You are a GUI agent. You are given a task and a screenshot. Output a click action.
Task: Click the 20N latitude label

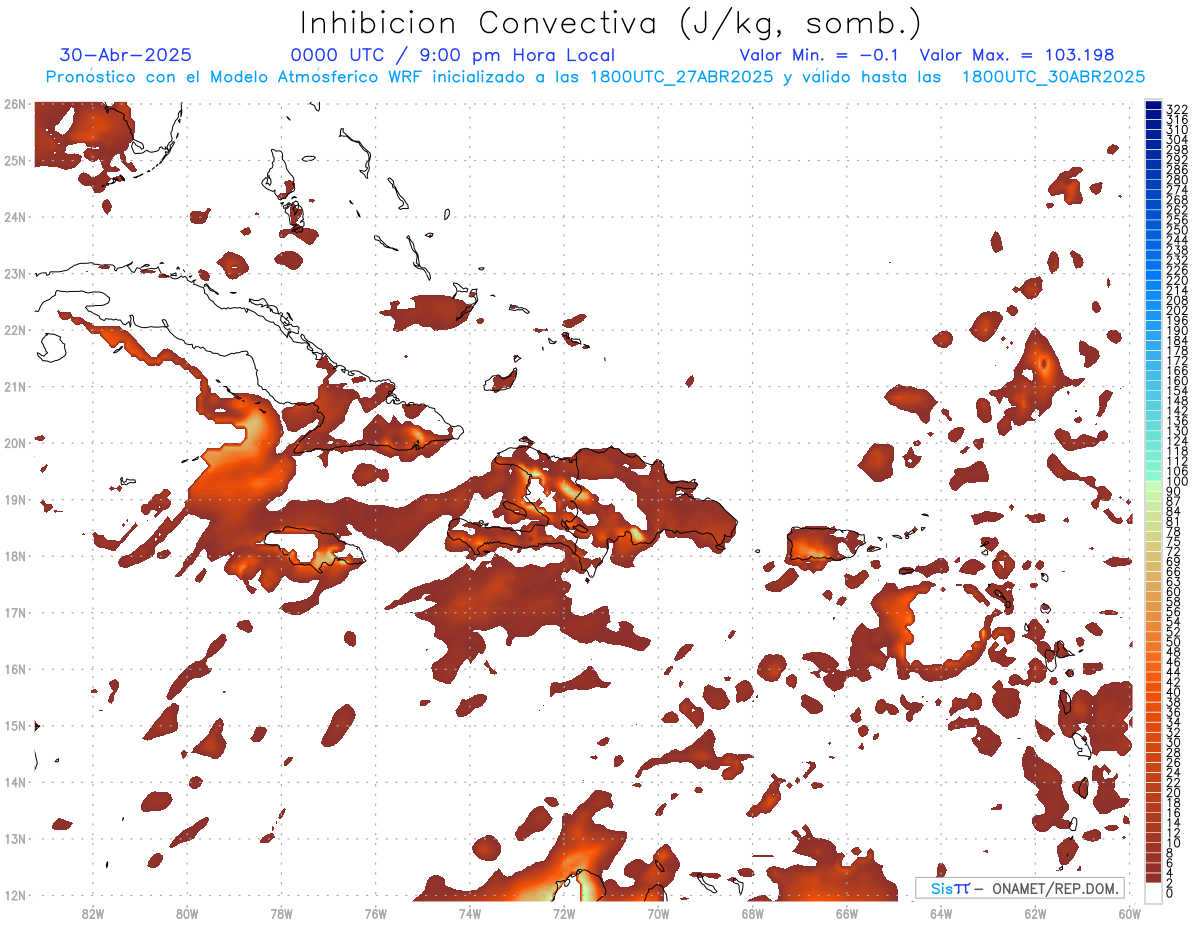tap(15, 443)
